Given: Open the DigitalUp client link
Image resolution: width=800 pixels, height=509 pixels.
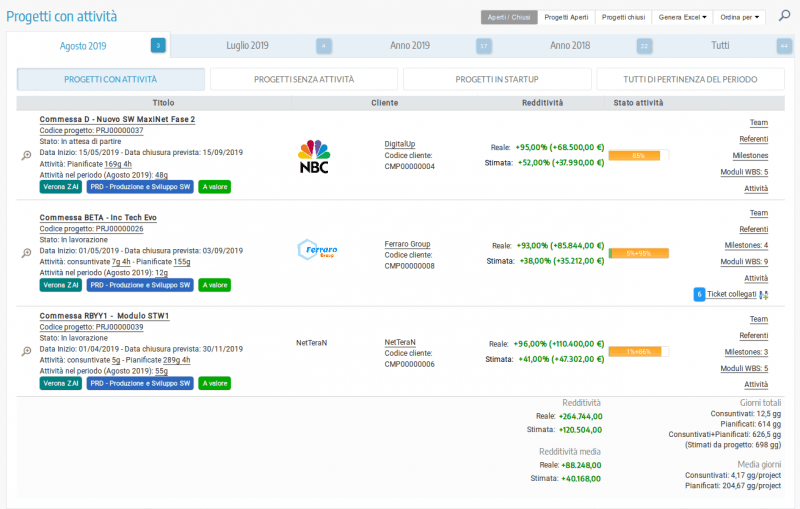Looking at the screenshot, I should coord(399,144).
